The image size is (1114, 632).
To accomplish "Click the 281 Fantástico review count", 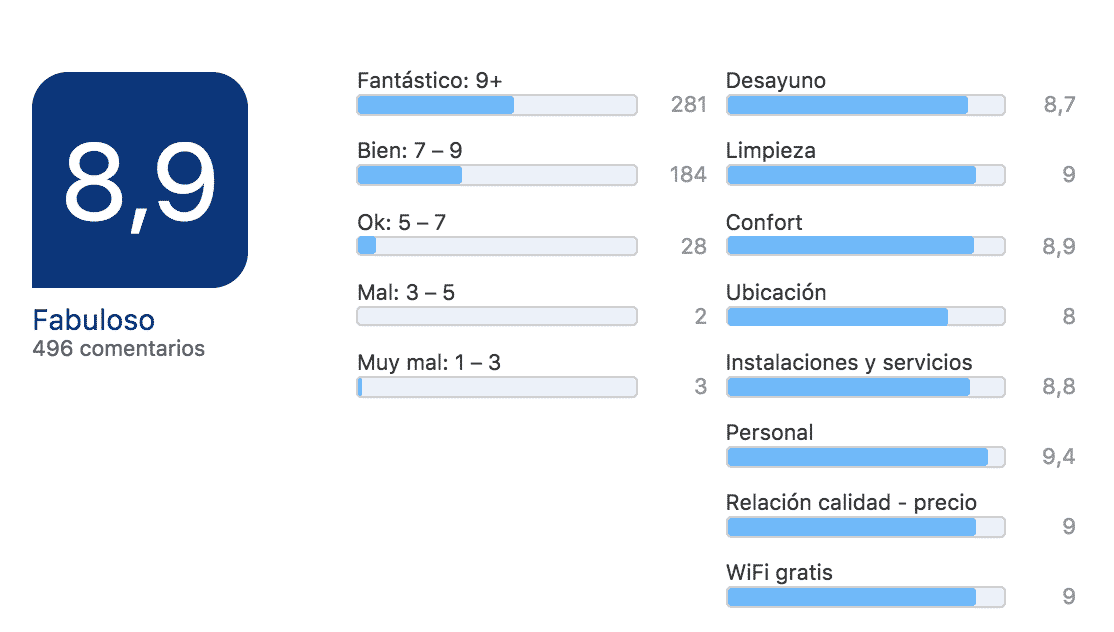I will pos(688,105).
